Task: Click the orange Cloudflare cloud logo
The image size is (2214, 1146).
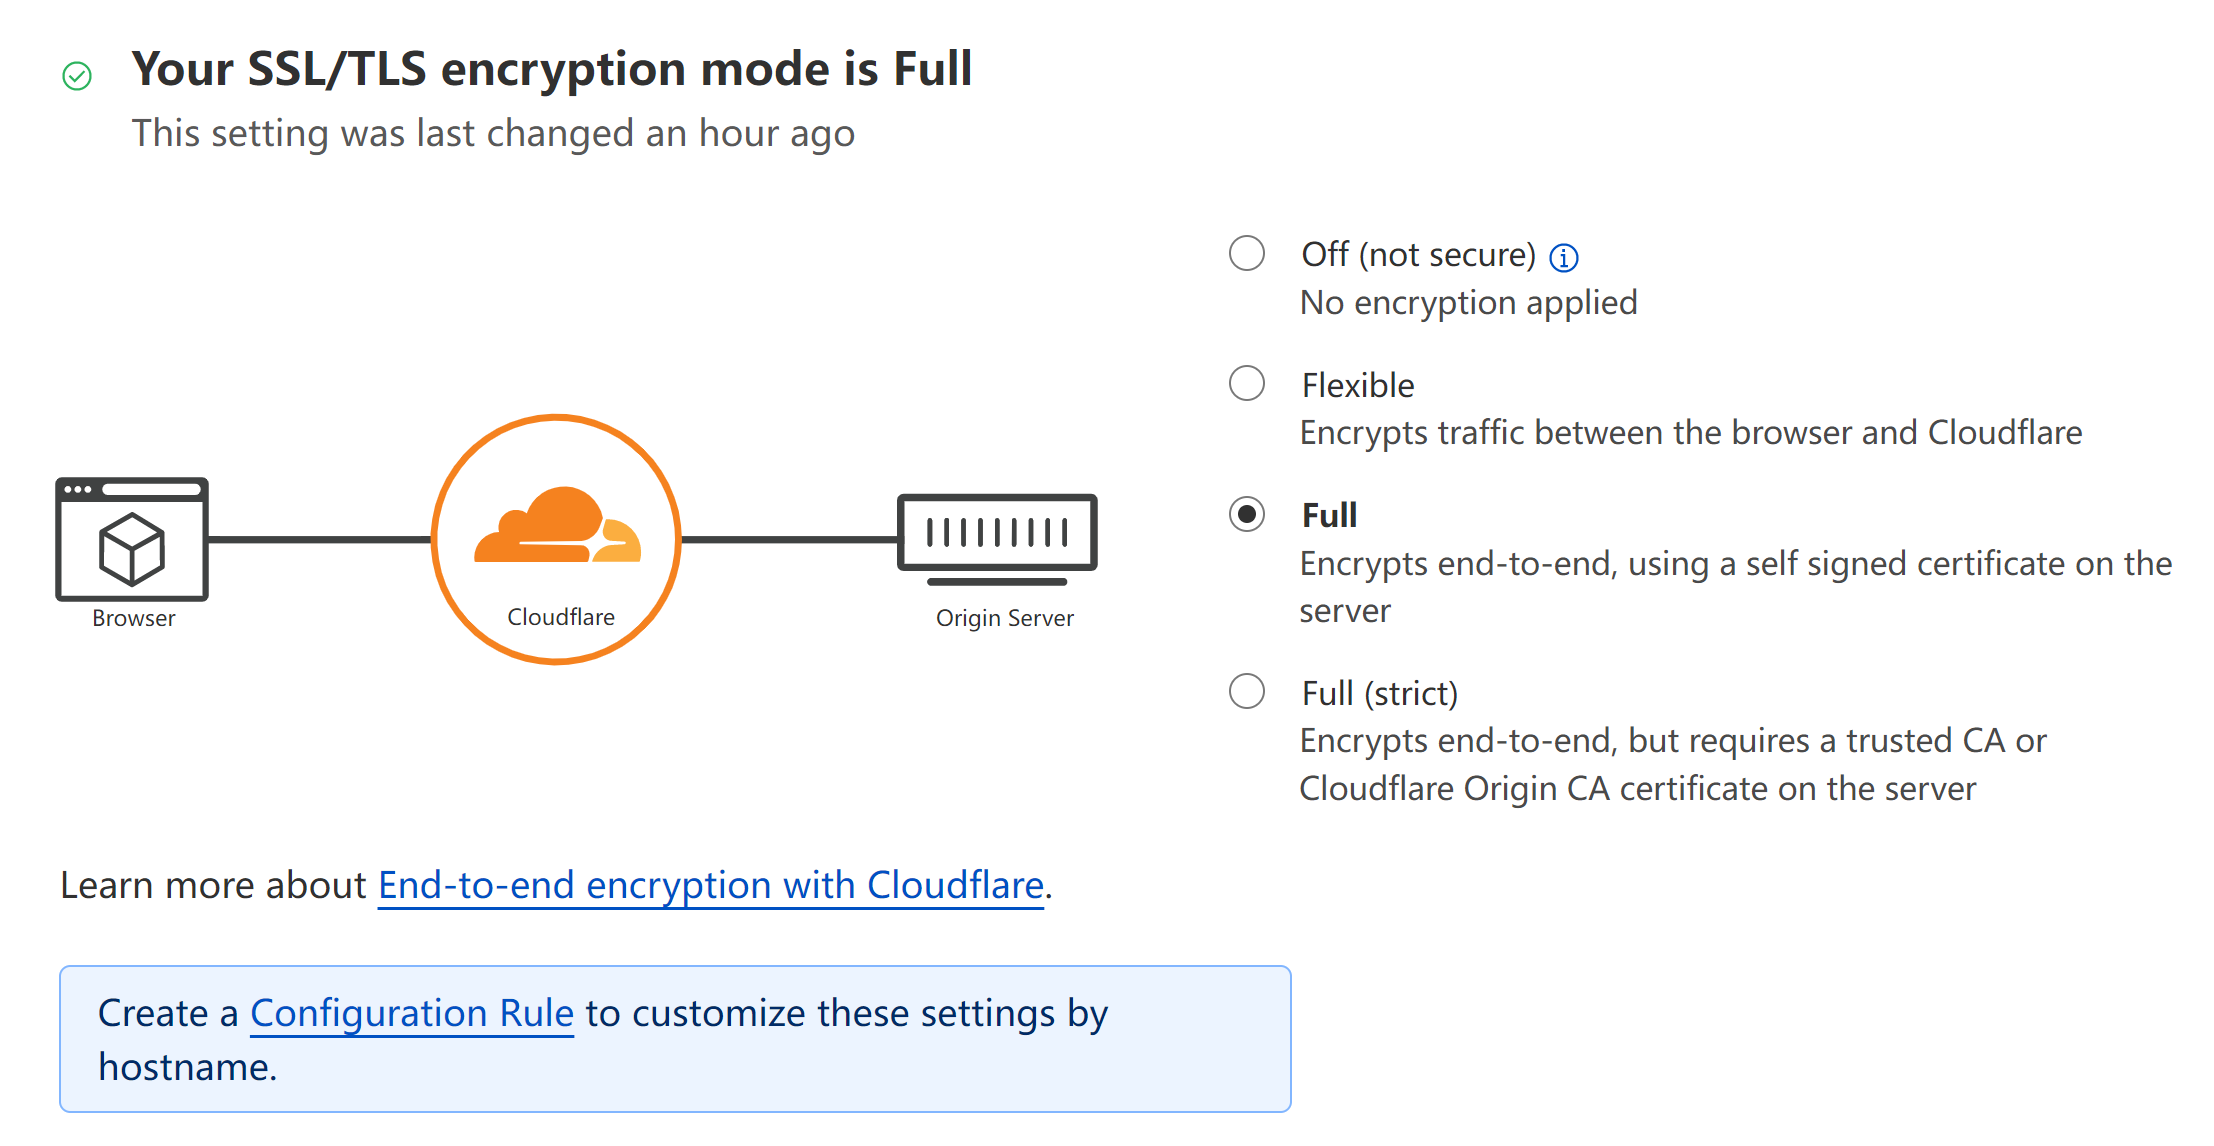Action: (557, 527)
